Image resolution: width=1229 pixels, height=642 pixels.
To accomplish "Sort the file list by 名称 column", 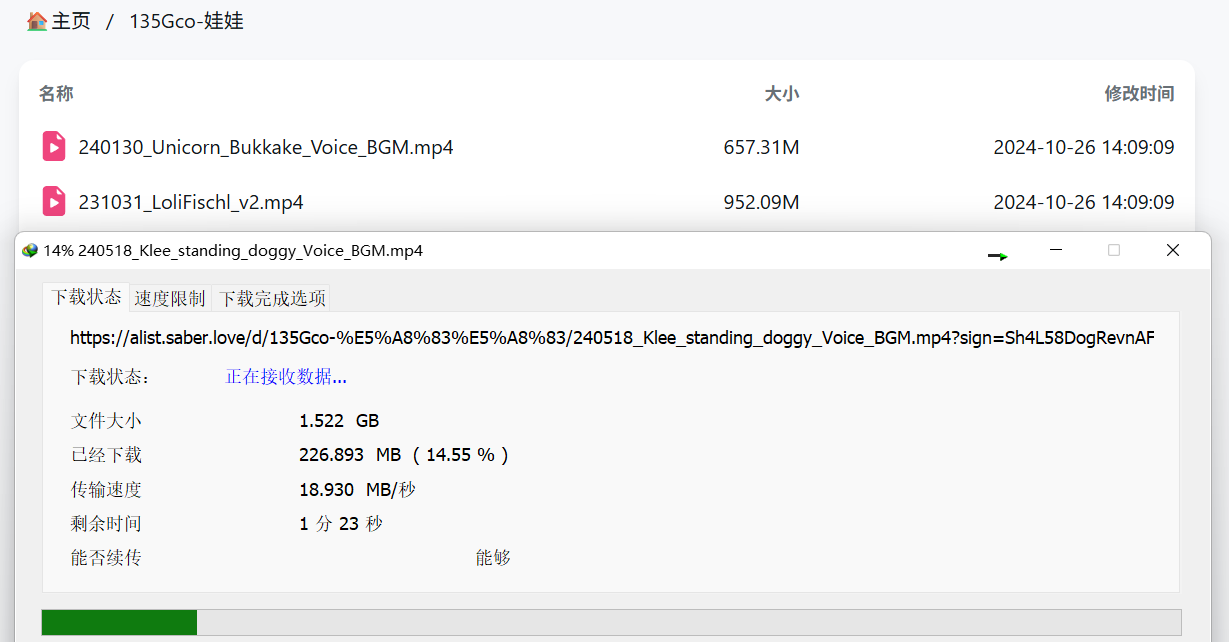I will pyautogui.click(x=56, y=93).
